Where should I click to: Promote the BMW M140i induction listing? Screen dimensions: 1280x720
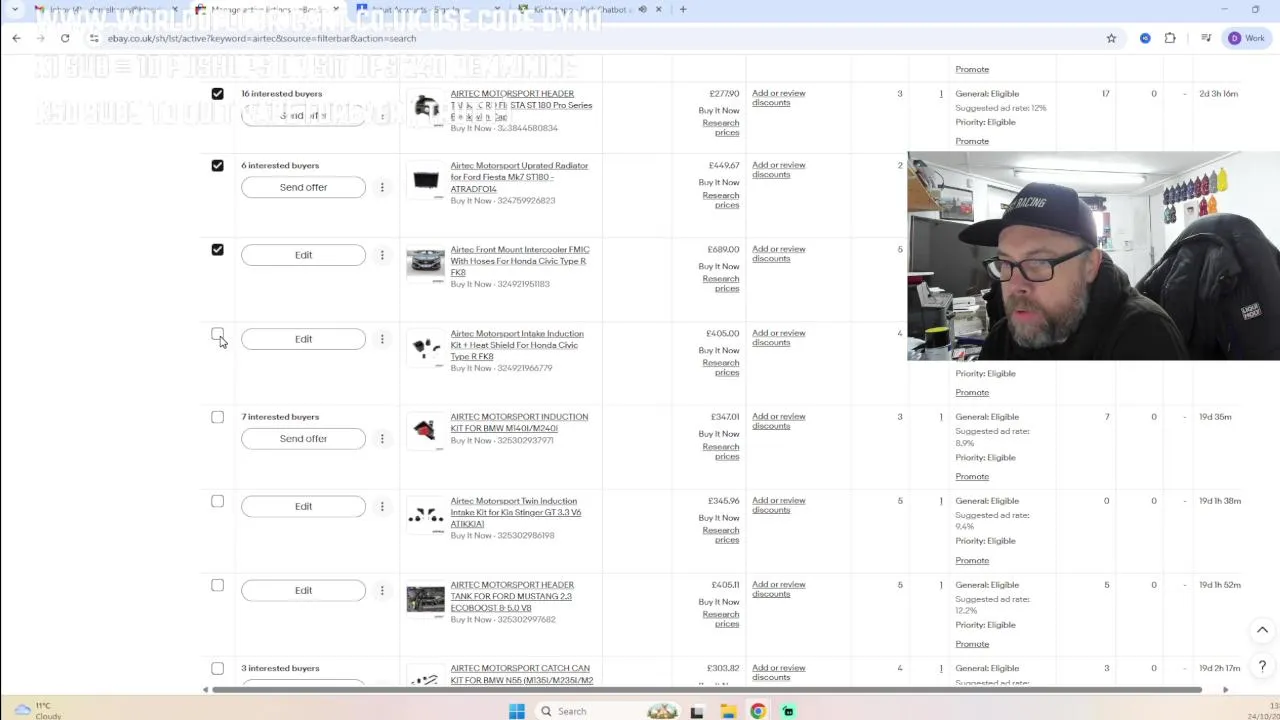coord(972,476)
